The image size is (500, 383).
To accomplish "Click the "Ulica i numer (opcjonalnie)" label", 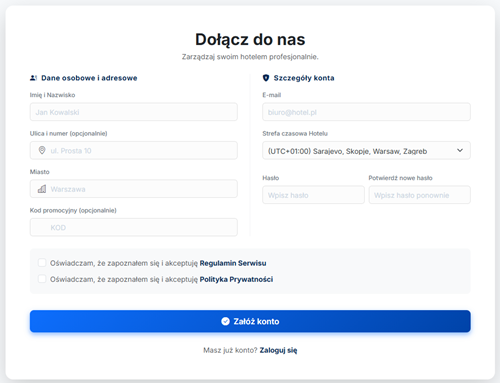I will [x=68, y=134].
